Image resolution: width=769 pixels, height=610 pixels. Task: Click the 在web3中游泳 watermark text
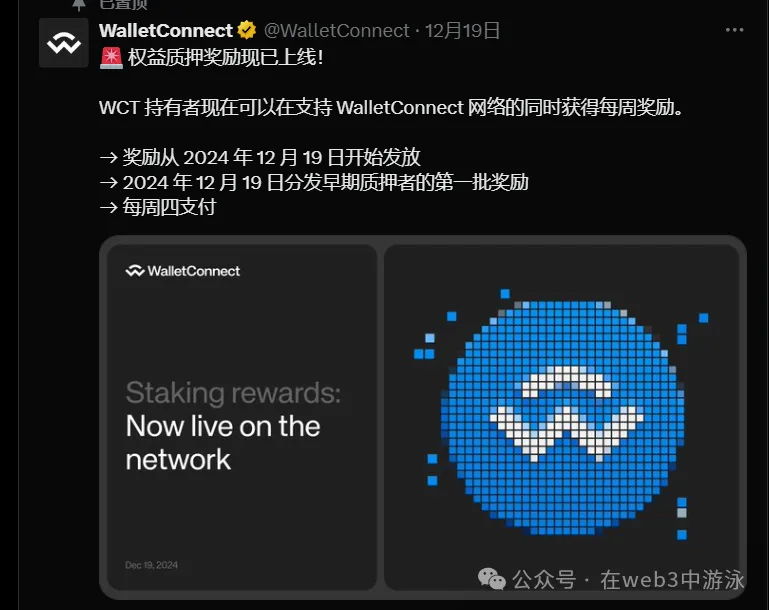click(672, 580)
